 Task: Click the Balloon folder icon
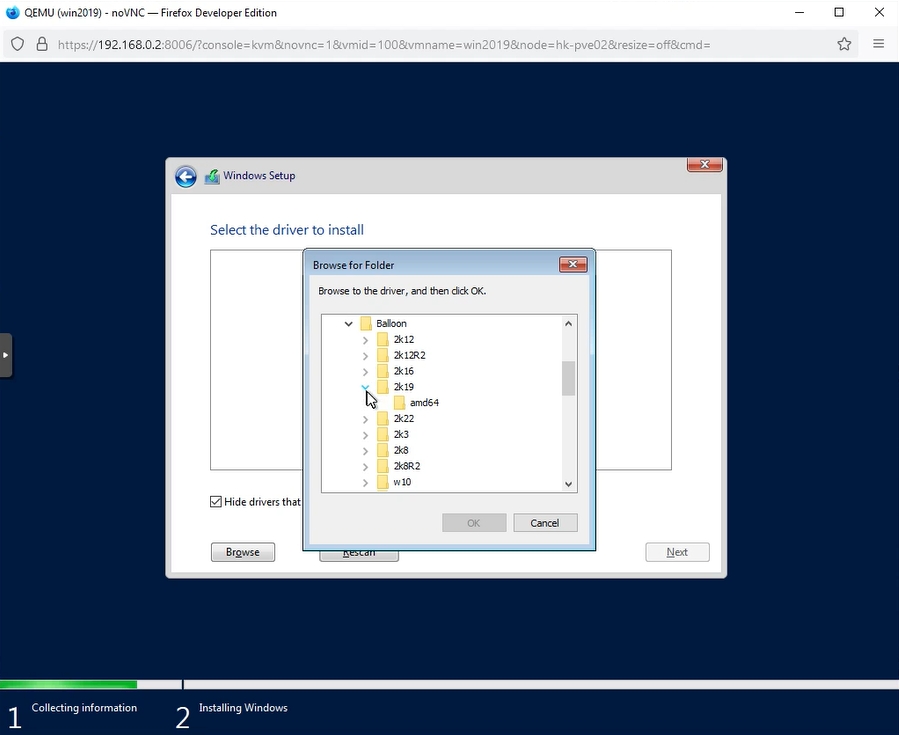(x=366, y=324)
